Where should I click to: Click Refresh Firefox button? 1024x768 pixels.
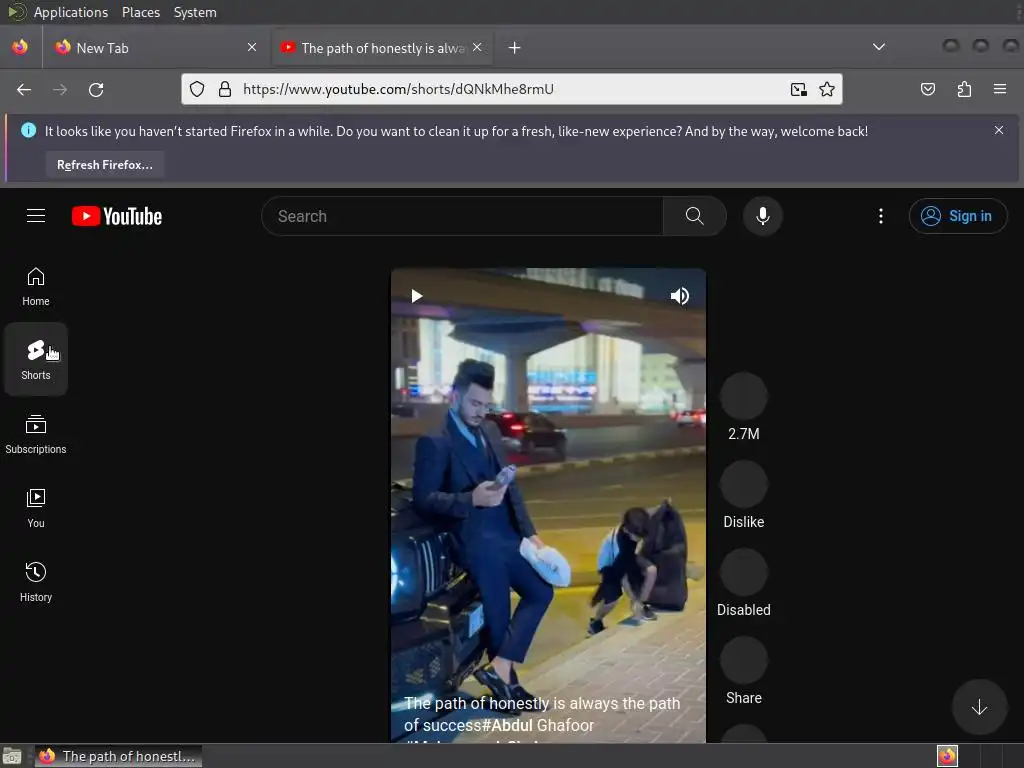point(104,165)
